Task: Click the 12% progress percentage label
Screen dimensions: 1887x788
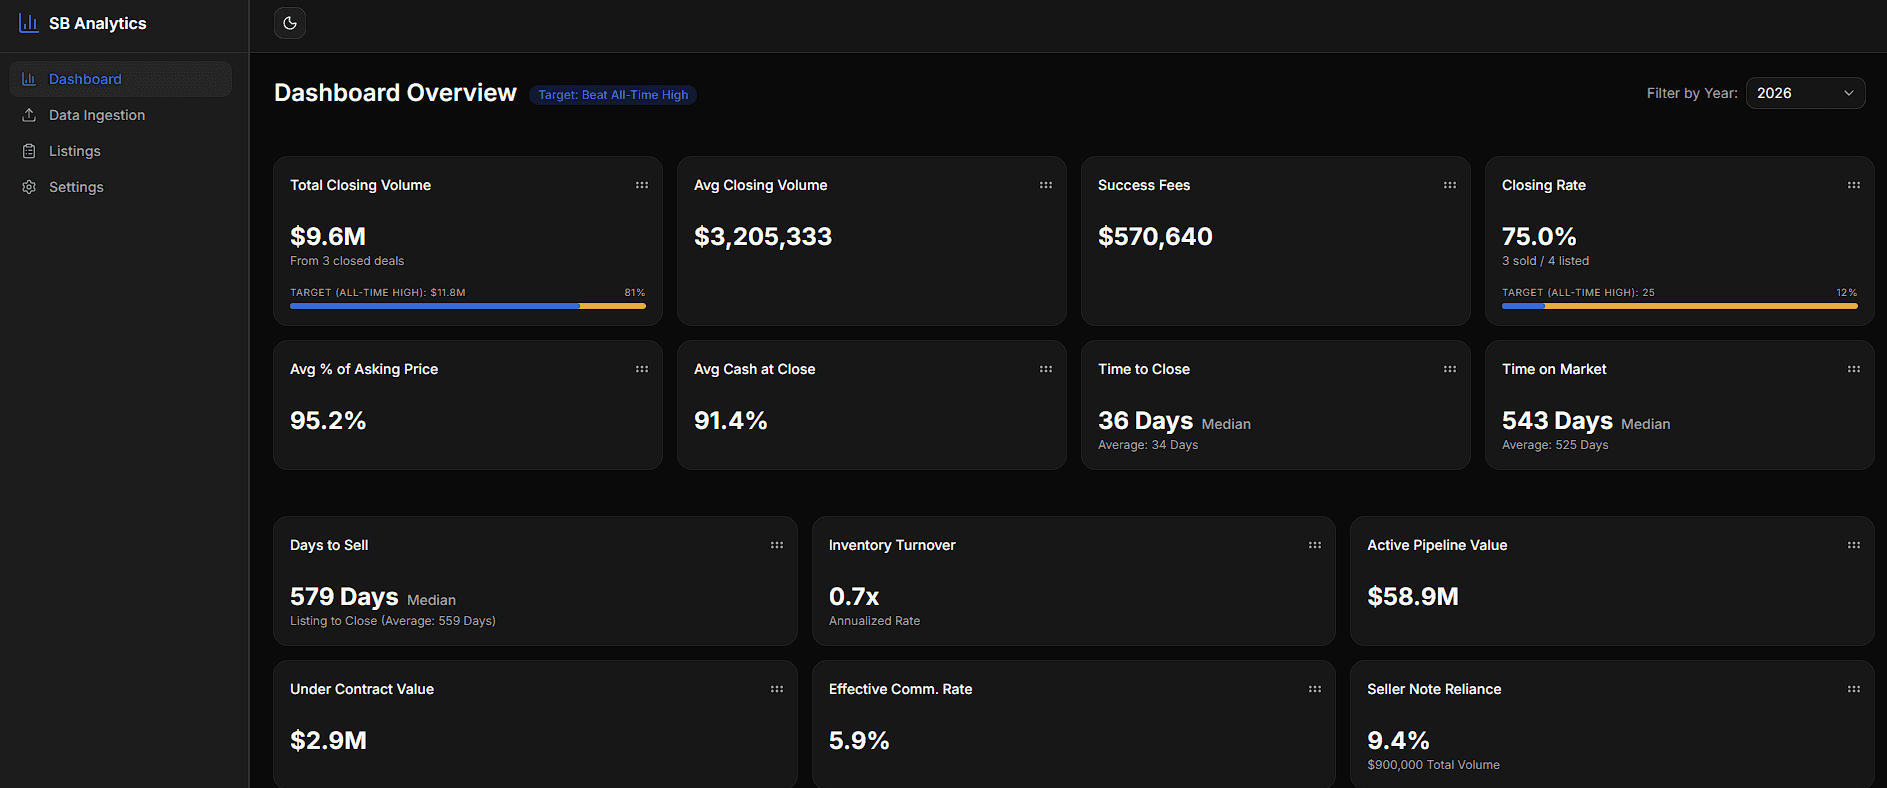Action: tap(1847, 293)
